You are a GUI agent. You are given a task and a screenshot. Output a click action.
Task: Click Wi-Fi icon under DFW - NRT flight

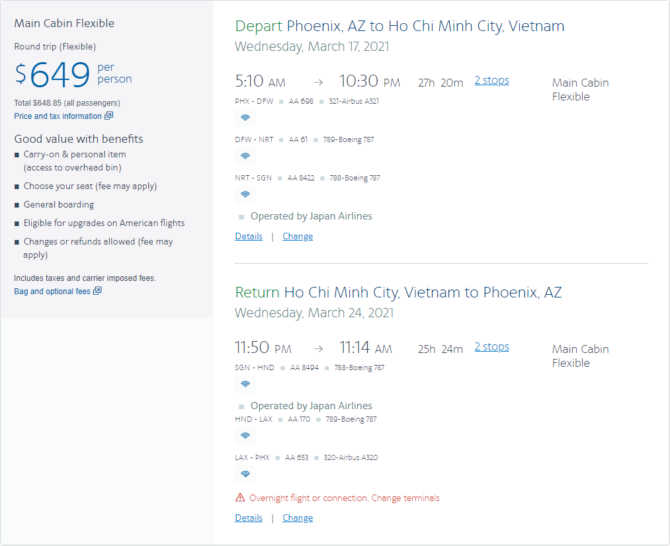(x=245, y=156)
